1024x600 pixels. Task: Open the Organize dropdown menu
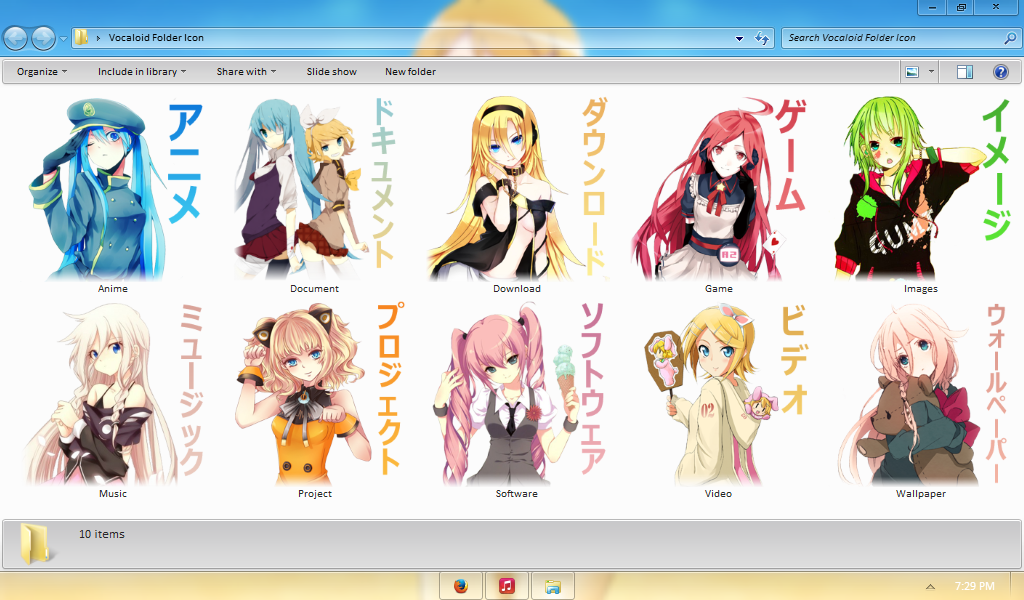(38, 71)
